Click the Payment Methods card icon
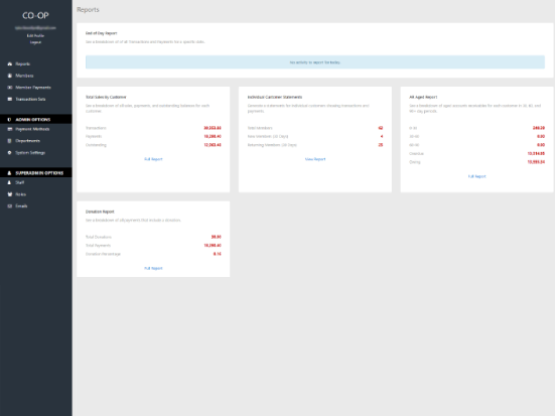 pos(10,129)
